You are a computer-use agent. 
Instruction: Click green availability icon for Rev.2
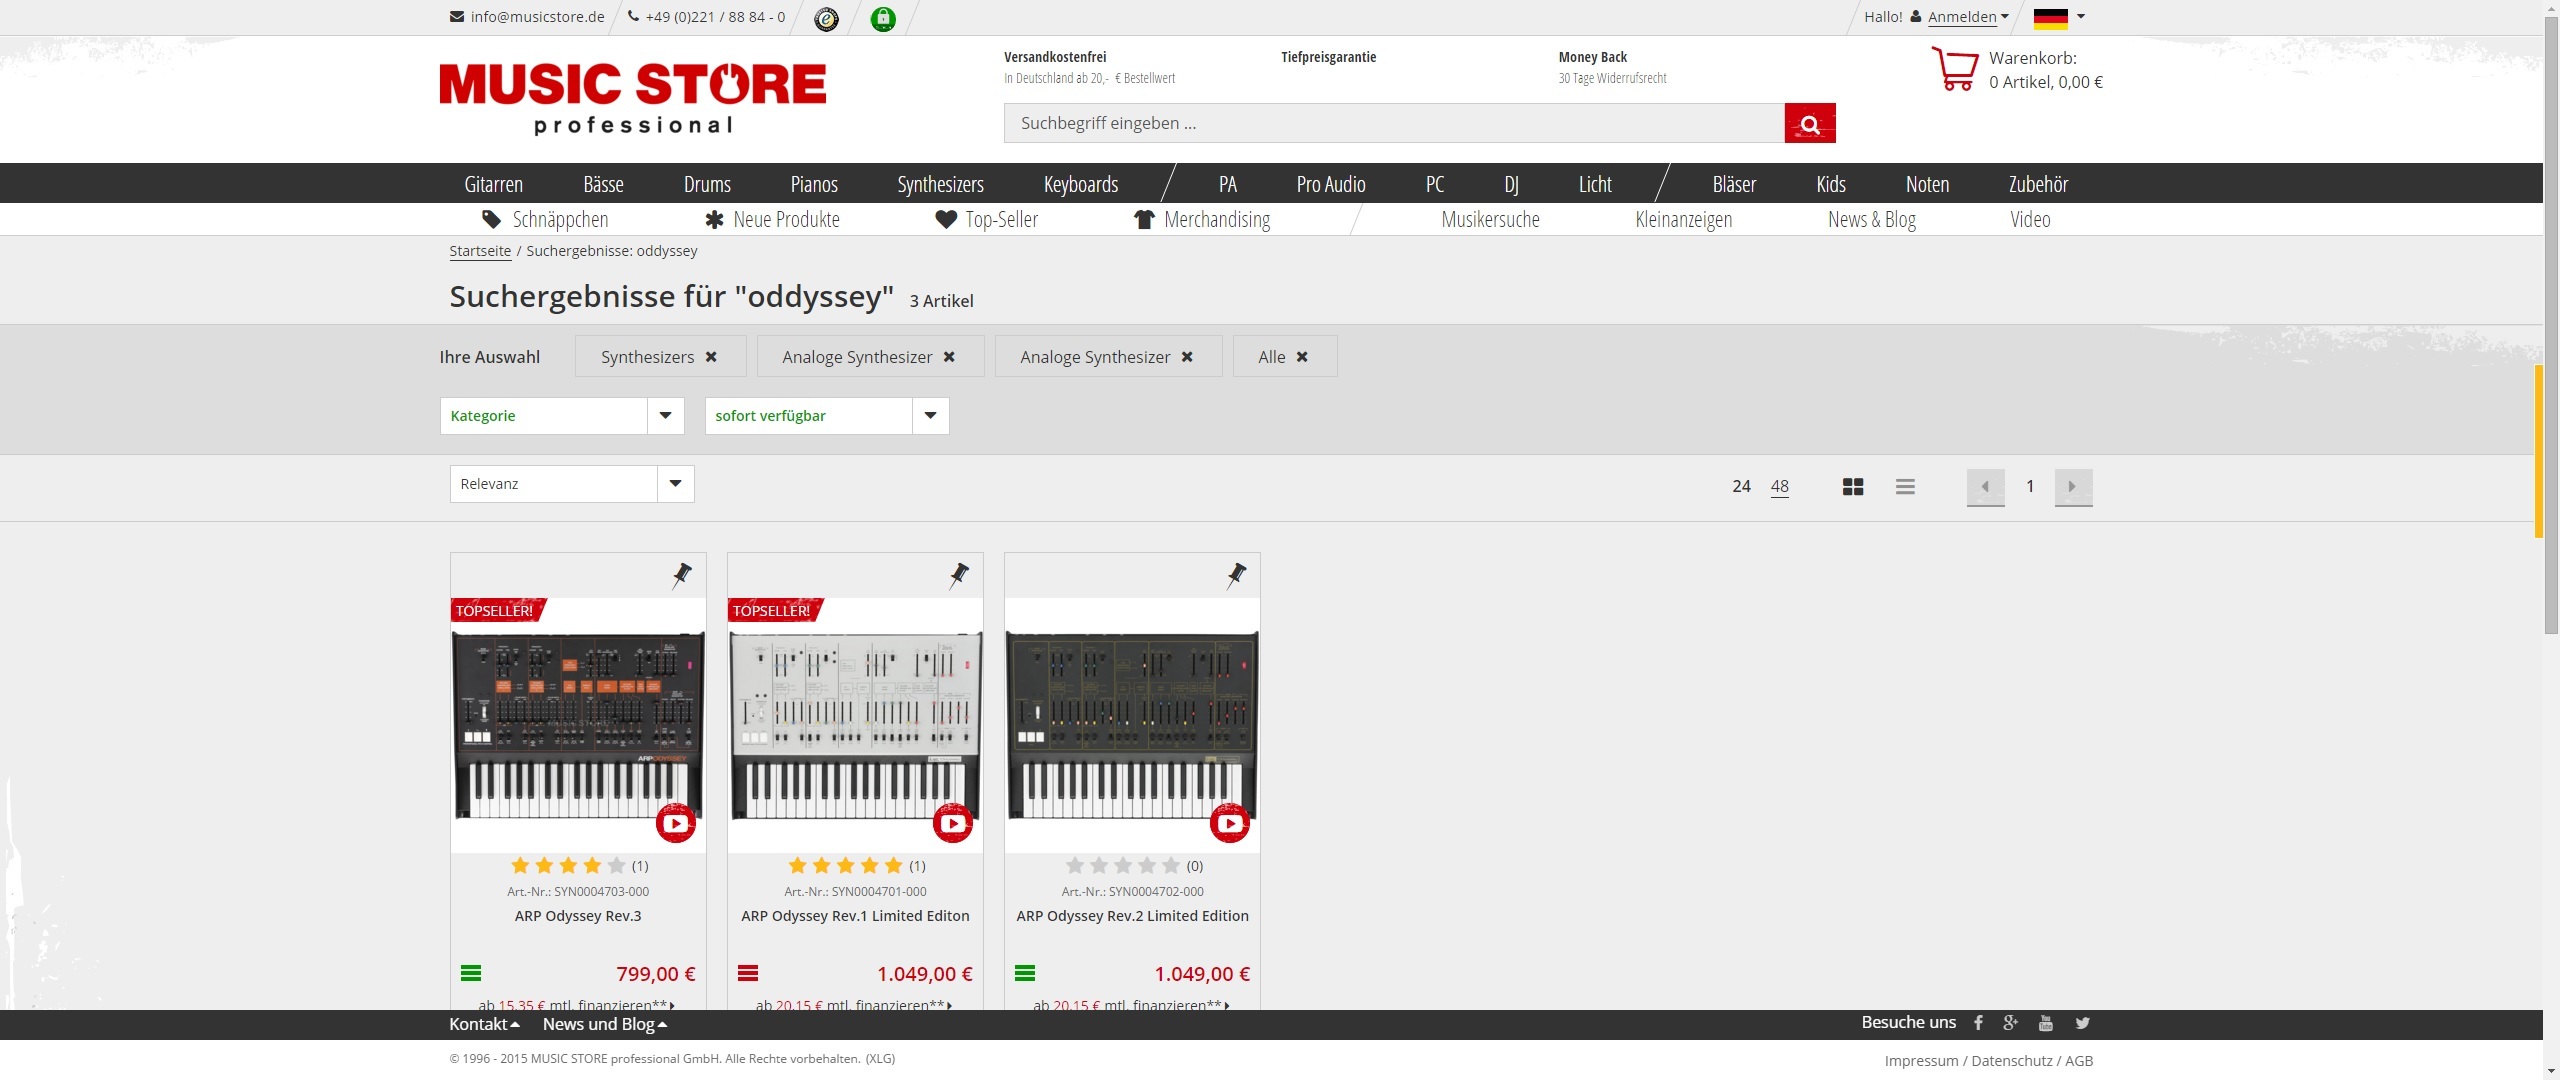coord(1025,973)
